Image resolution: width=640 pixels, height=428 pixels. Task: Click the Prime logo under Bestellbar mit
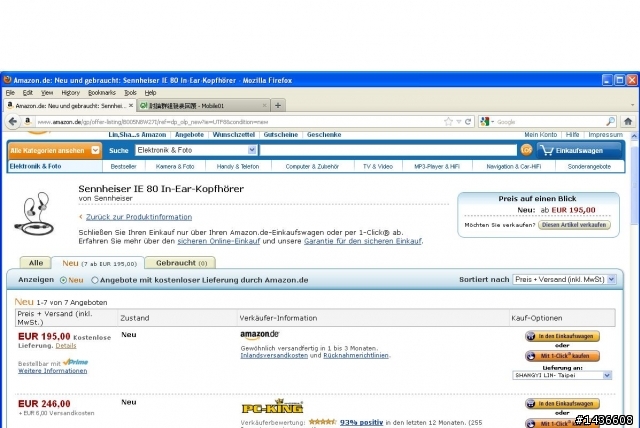pyautogui.click(x=76, y=362)
